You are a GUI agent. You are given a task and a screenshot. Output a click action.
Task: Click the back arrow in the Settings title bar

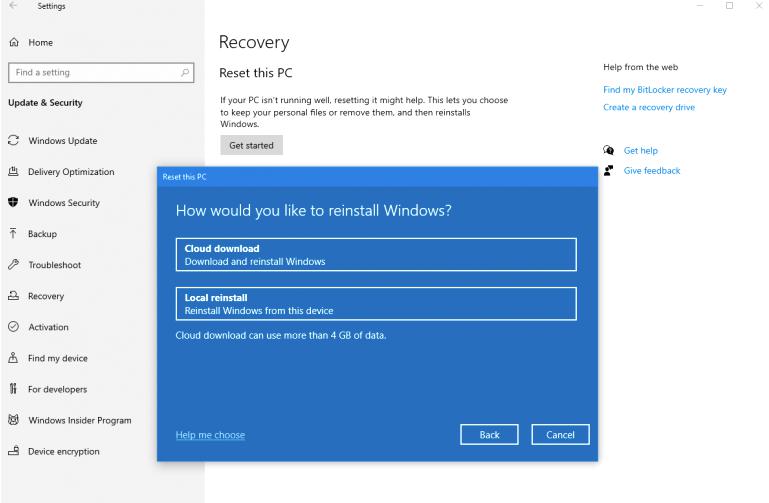13,6
